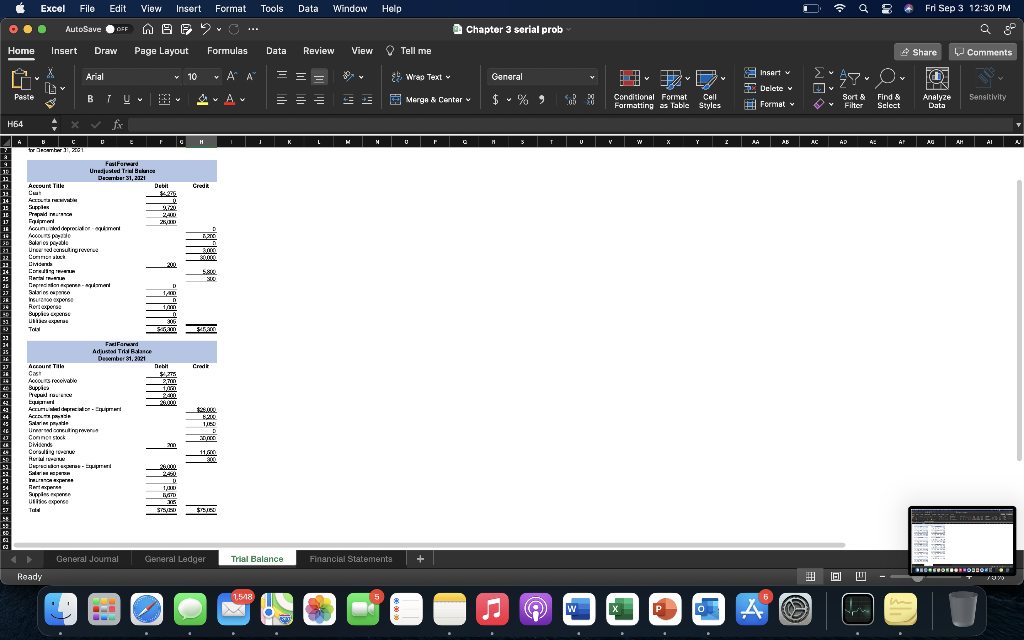1024x640 pixels.
Task: Click the decrease decimal icon
Action: click(590, 99)
